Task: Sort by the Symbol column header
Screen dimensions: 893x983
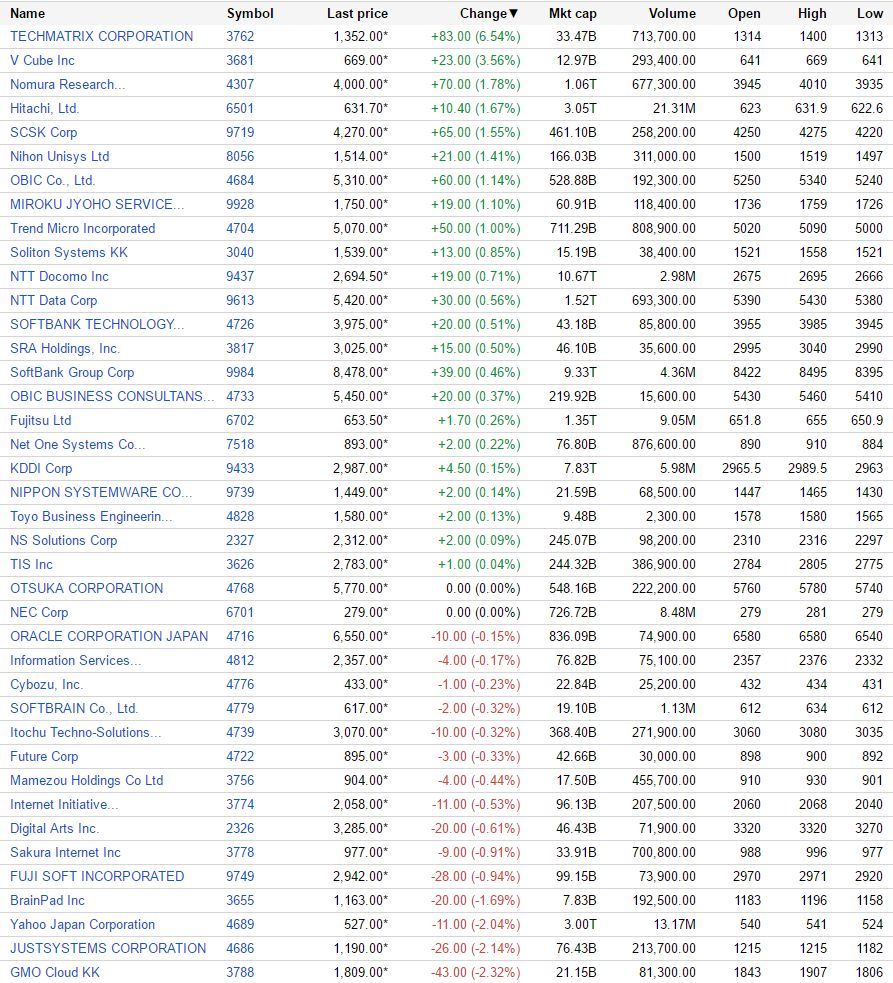Action: point(250,13)
